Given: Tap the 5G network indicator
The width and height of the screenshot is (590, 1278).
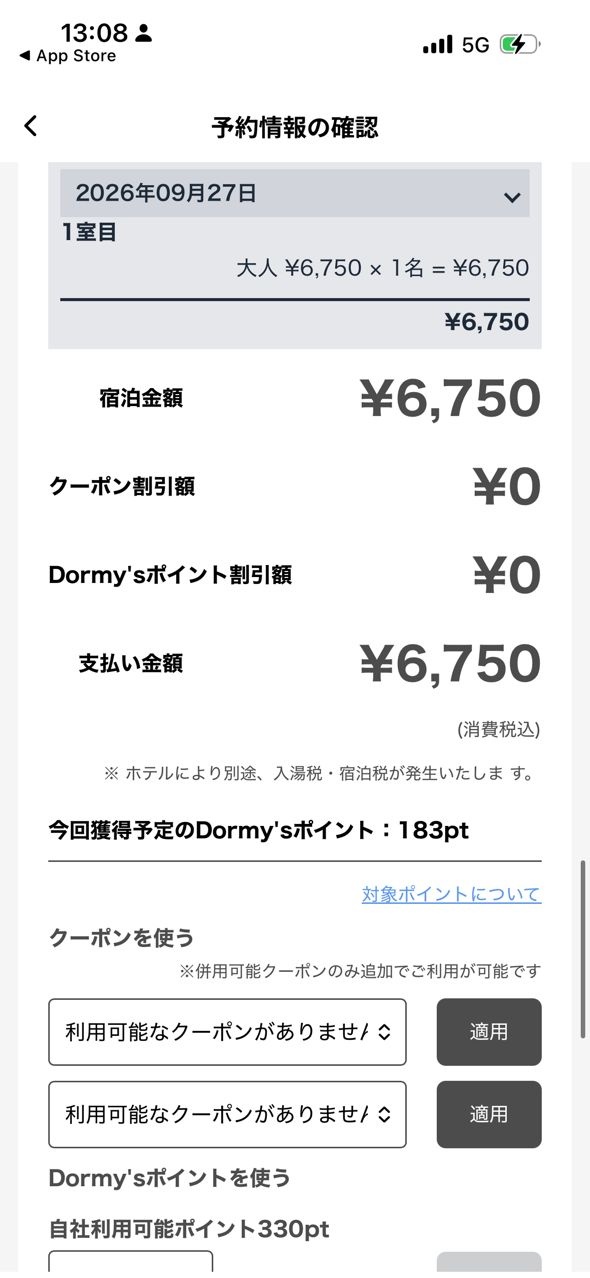Looking at the screenshot, I should (476, 45).
